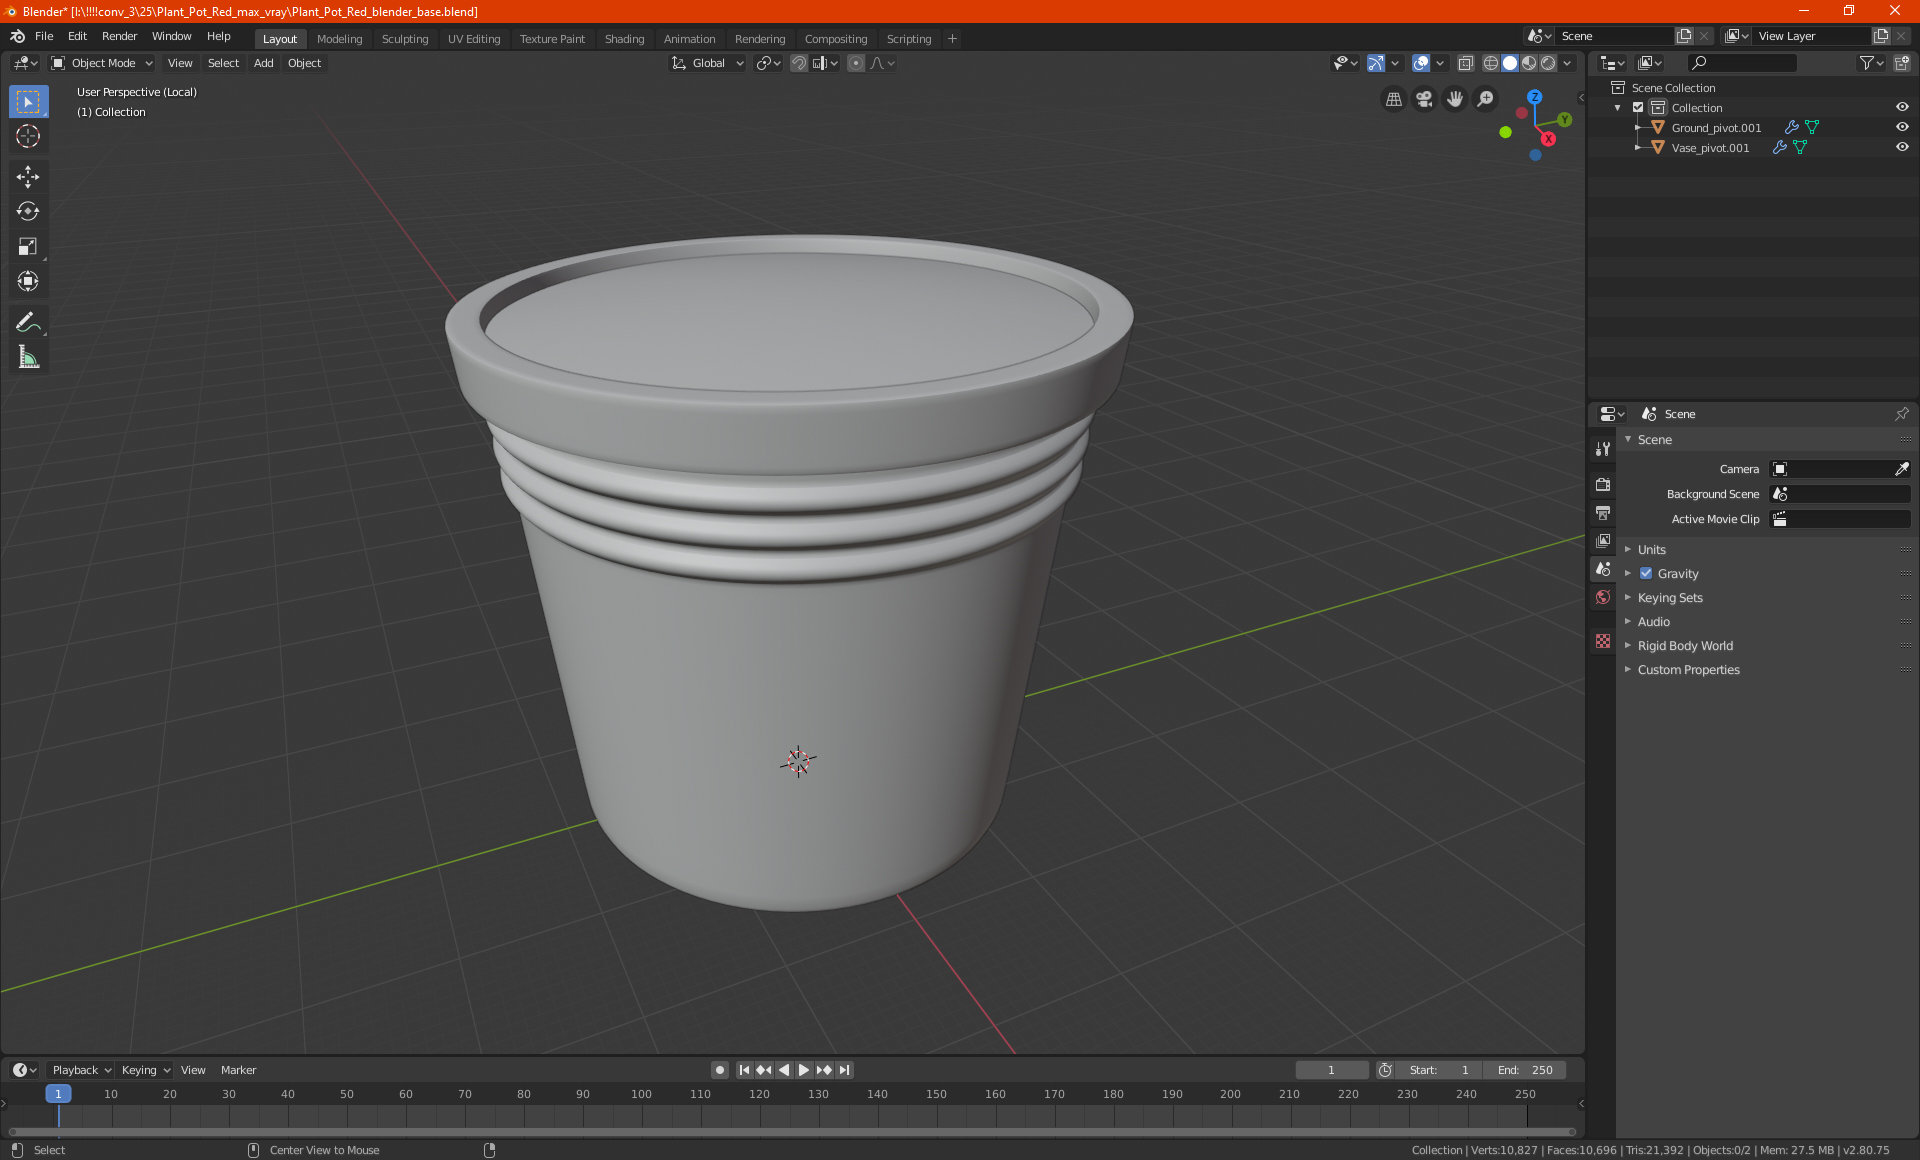Choose the Measure tool
The width and height of the screenshot is (1920, 1160).
tap(28, 357)
